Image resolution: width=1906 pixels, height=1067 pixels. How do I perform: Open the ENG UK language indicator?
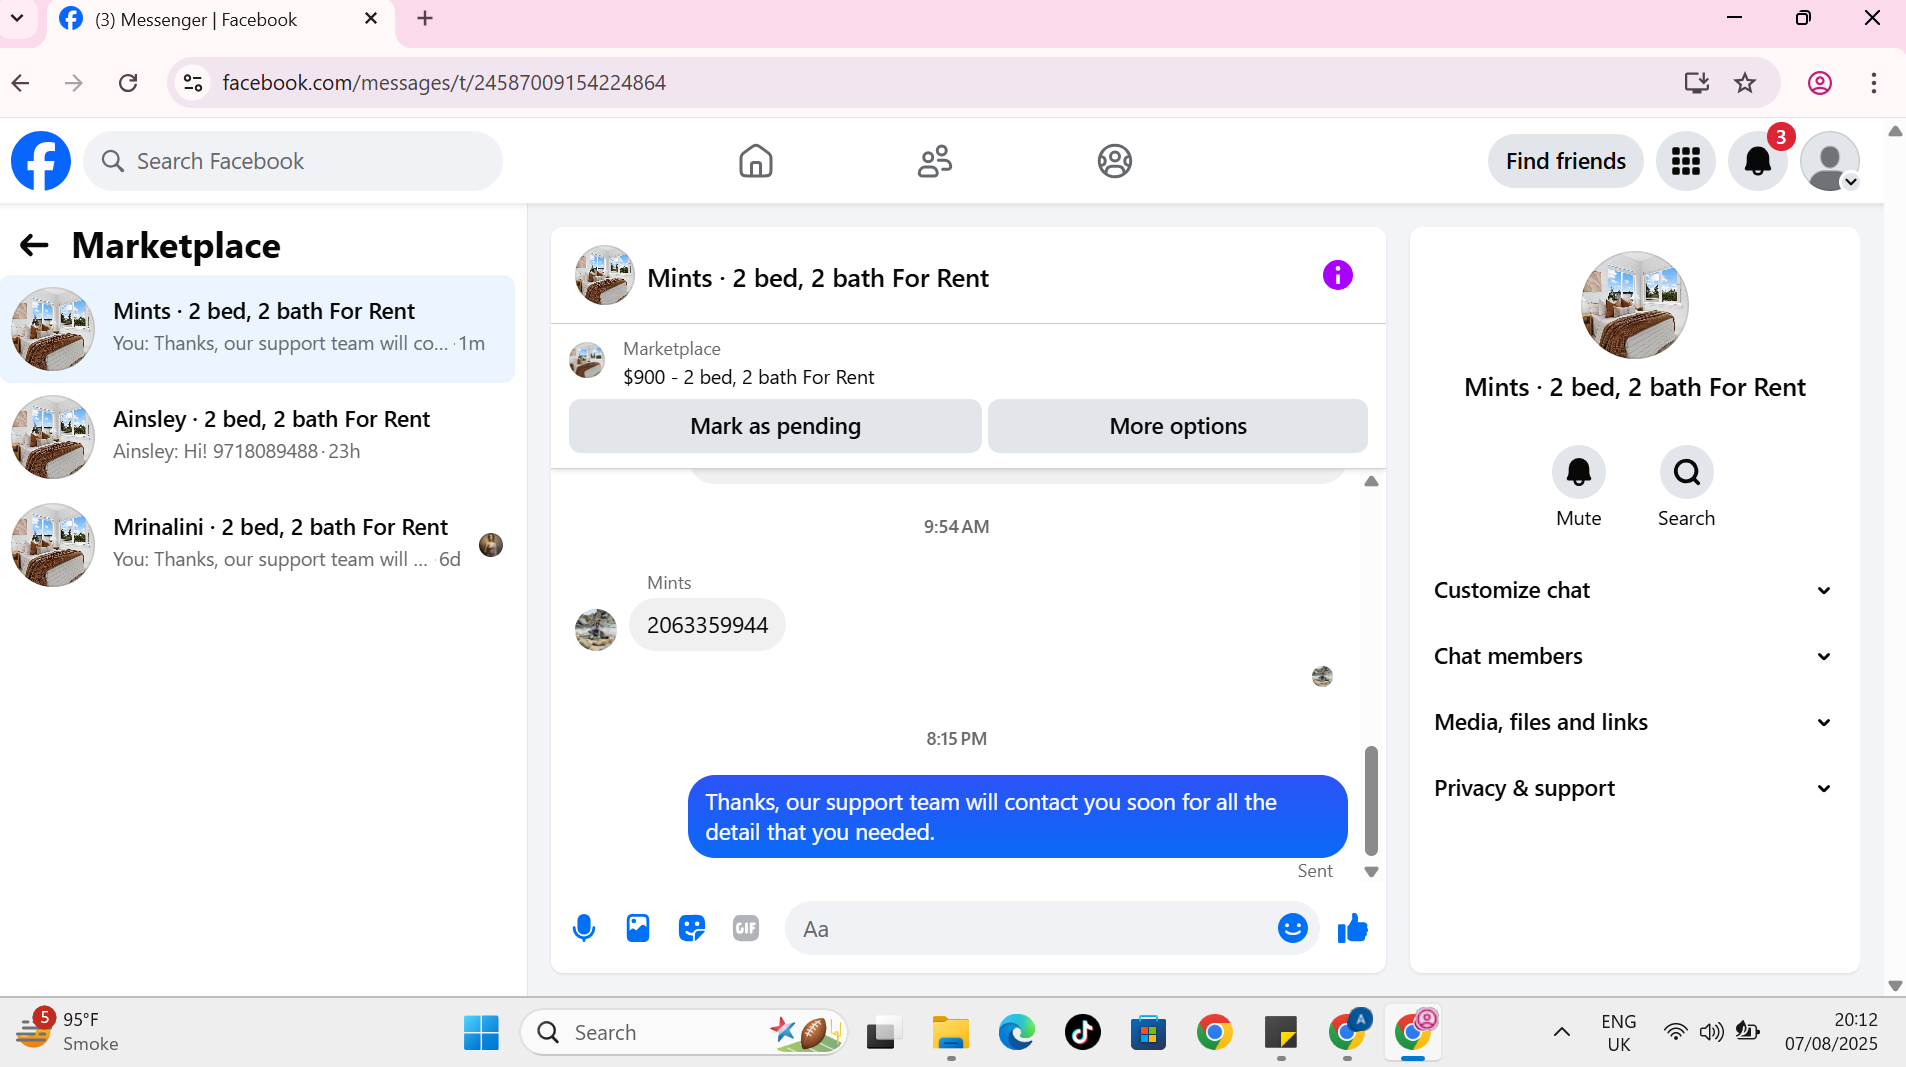click(x=1619, y=1032)
